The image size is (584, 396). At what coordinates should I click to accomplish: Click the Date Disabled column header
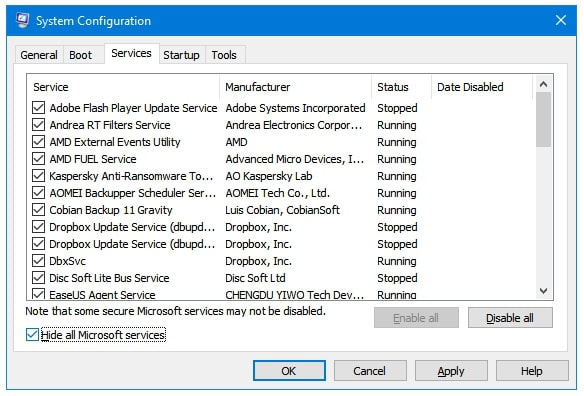point(482,87)
